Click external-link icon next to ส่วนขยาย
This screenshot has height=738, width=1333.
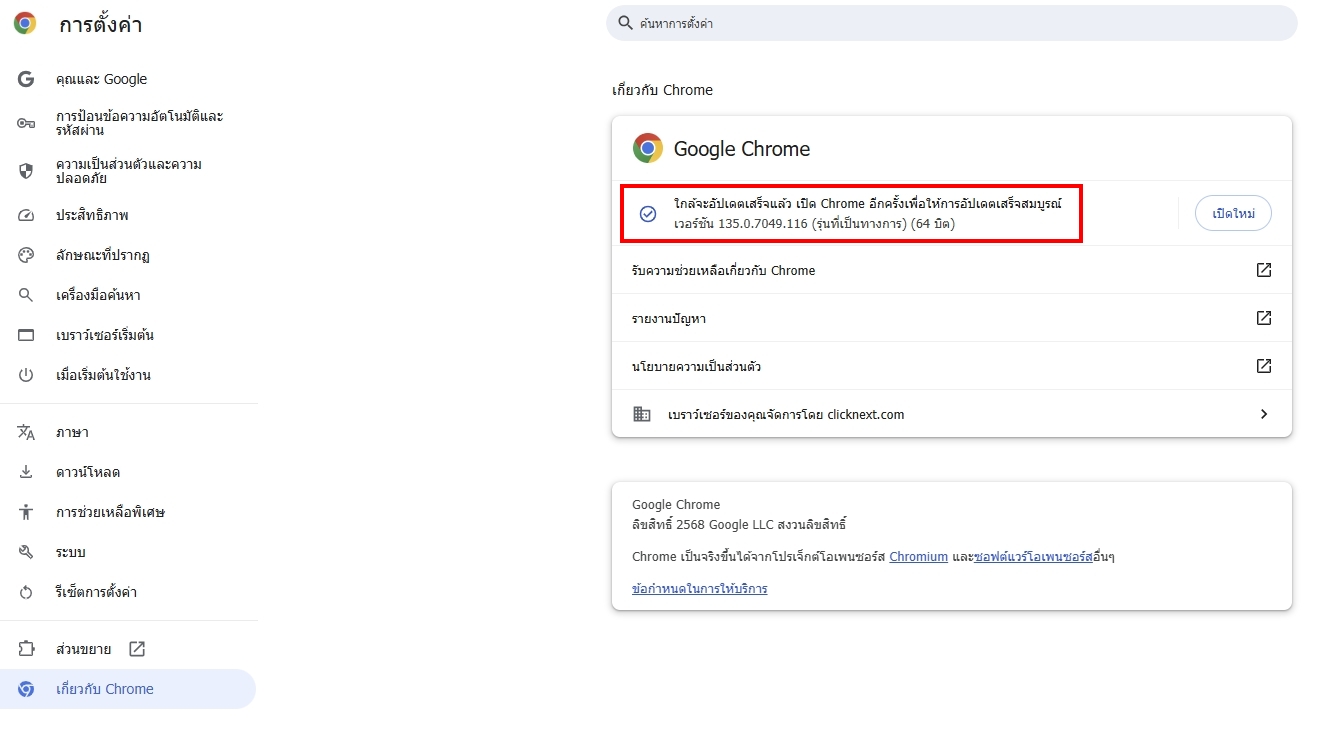137,649
